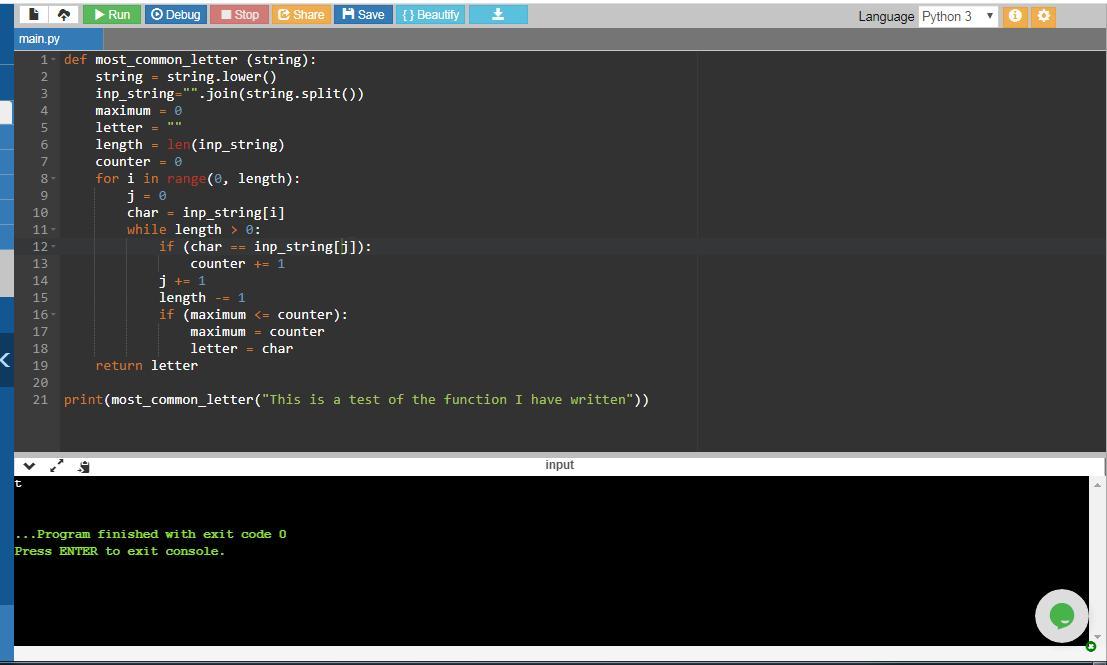Open the green chat bubble
This screenshot has width=1107, height=665.
click(x=1061, y=616)
